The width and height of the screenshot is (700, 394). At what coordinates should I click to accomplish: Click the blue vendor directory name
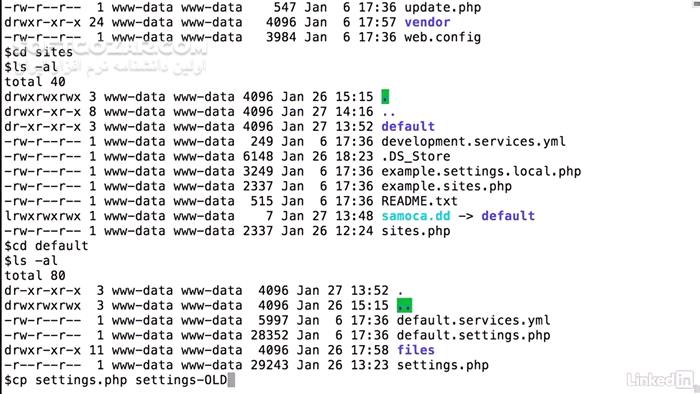427,22
